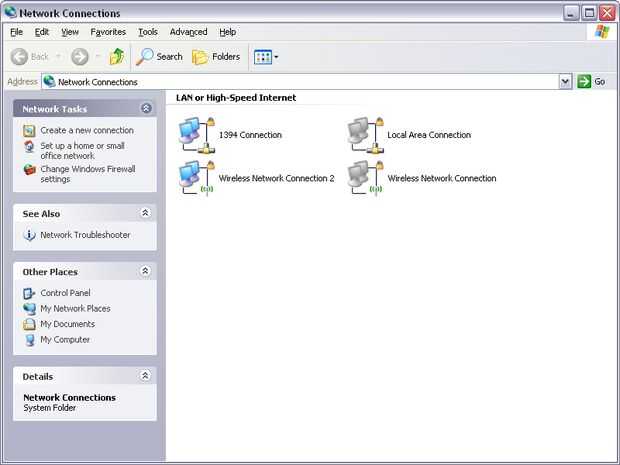
Task: Click the Folders toolbar icon
Action: pos(200,57)
